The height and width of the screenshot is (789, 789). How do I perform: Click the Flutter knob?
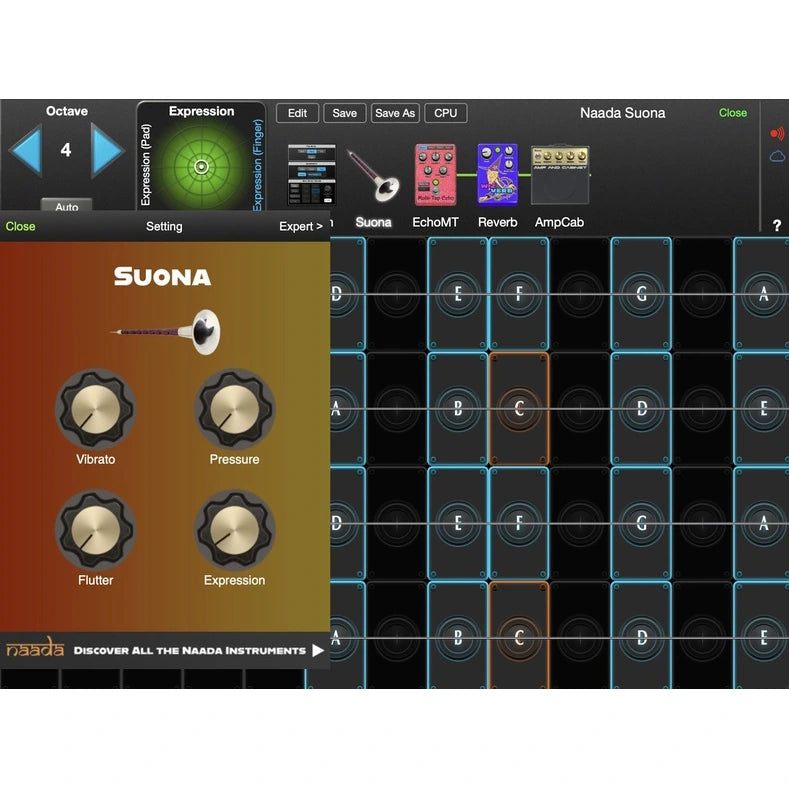pyautogui.click(x=96, y=530)
